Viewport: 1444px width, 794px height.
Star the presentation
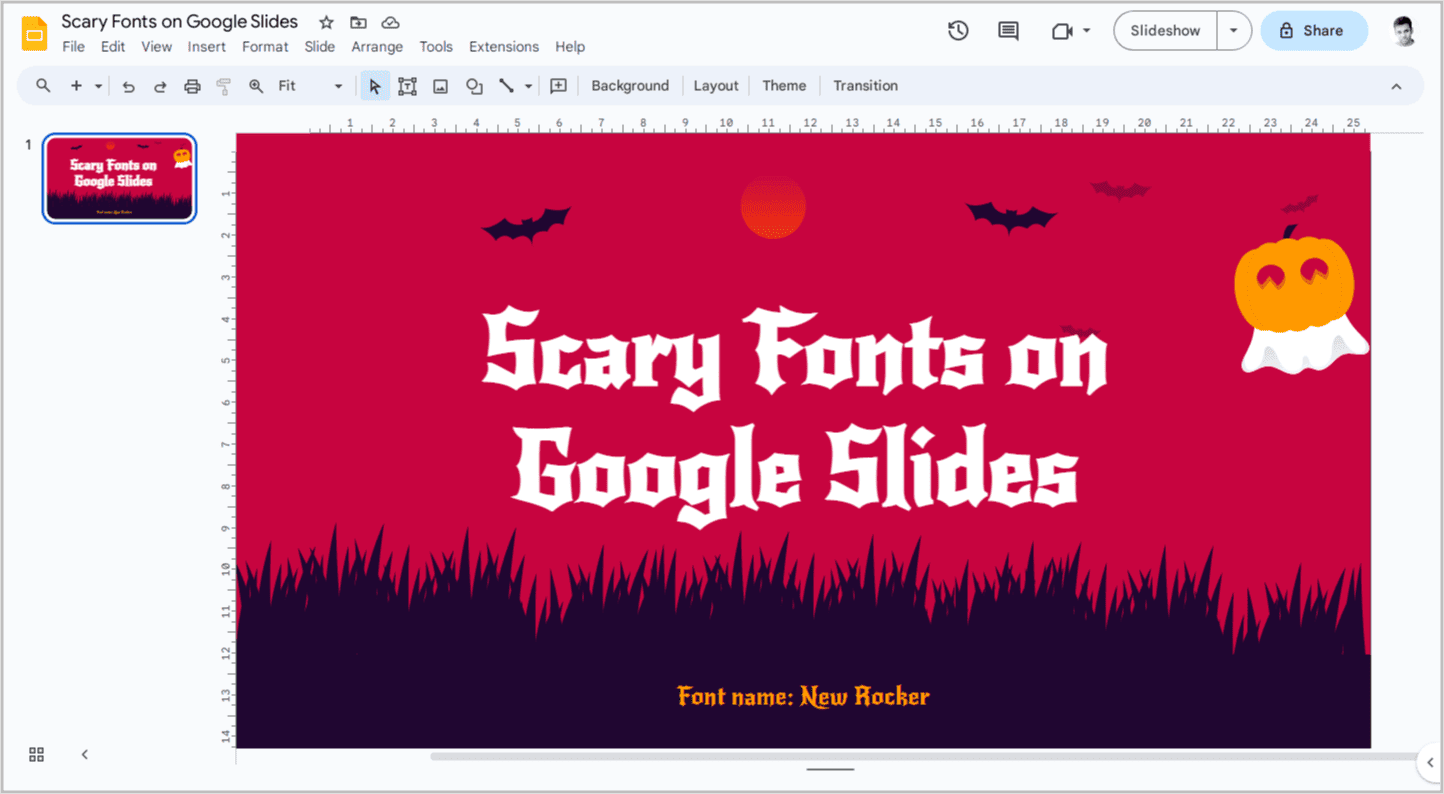pyautogui.click(x=326, y=22)
